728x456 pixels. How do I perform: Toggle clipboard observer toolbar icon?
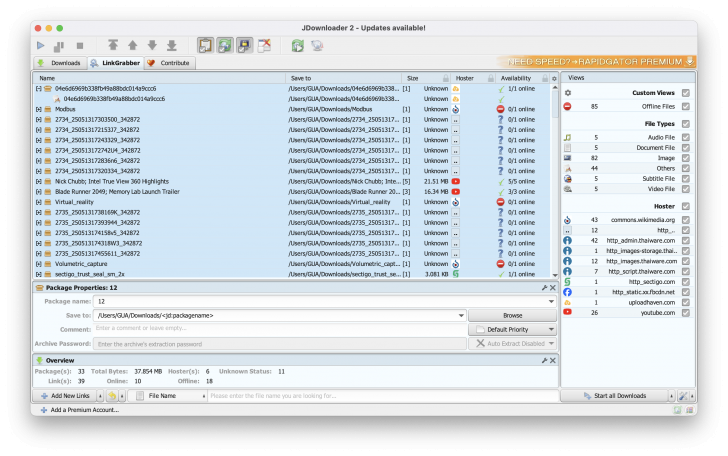[x=205, y=46]
